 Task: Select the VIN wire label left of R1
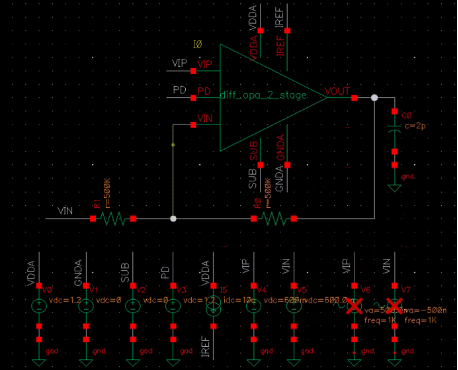point(65,211)
